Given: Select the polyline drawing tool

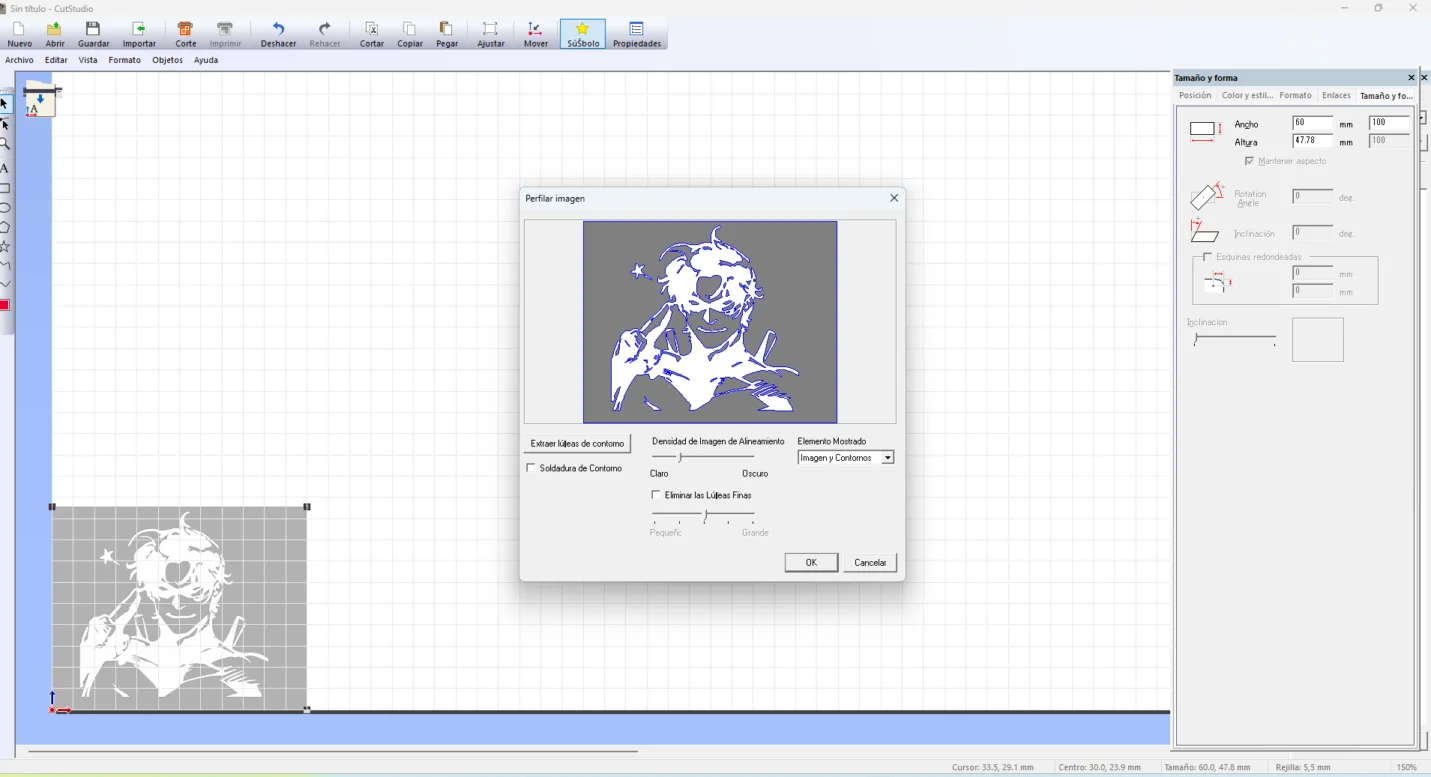Looking at the screenshot, I should coord(4,266).
